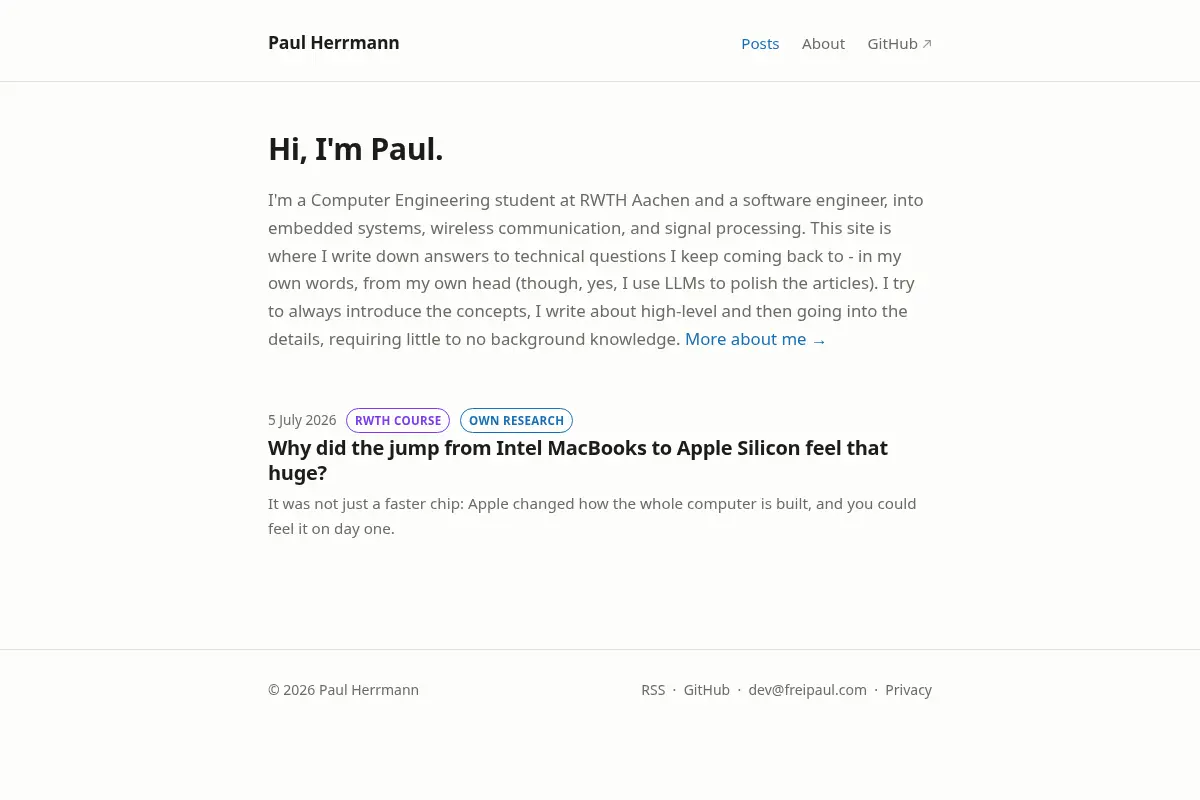Open the GitHub link in the header
Screen dimensions: 1200x800
point(900,44)
